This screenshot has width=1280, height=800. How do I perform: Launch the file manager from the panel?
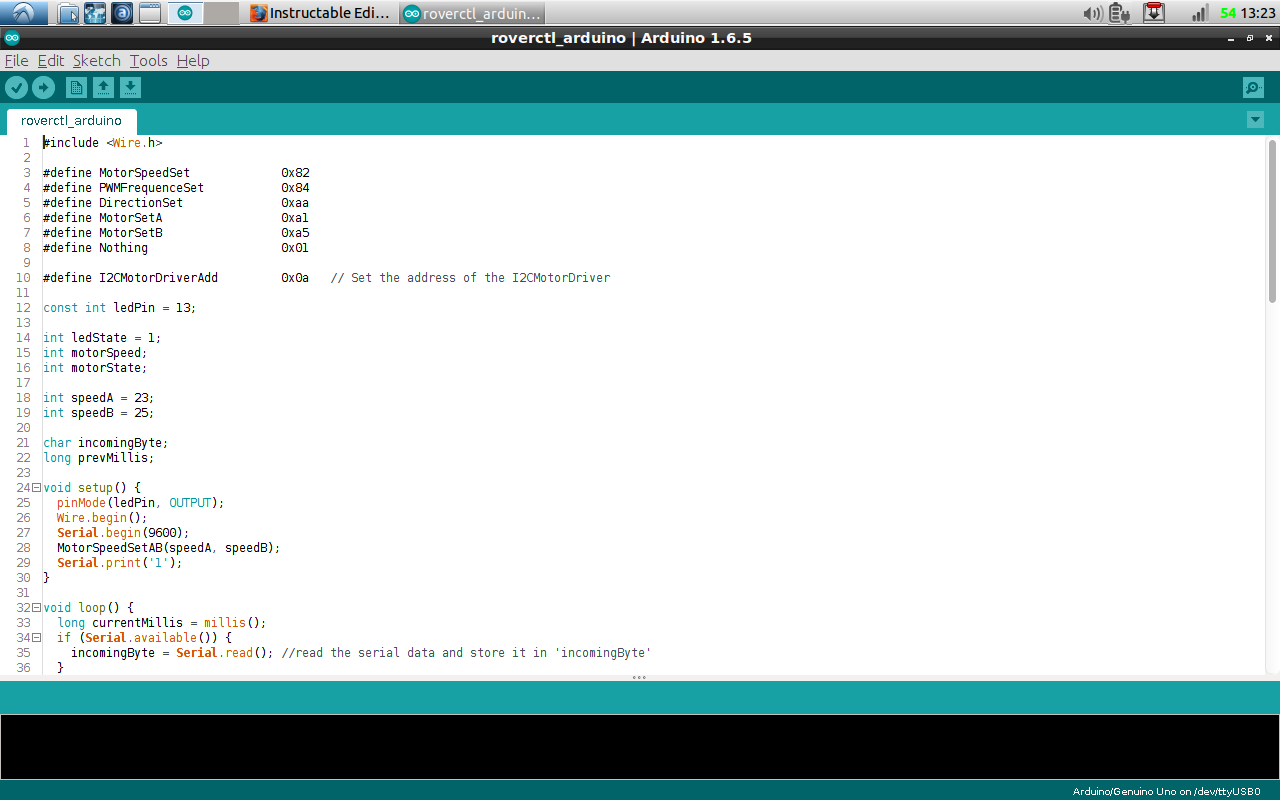click(68, 13)
